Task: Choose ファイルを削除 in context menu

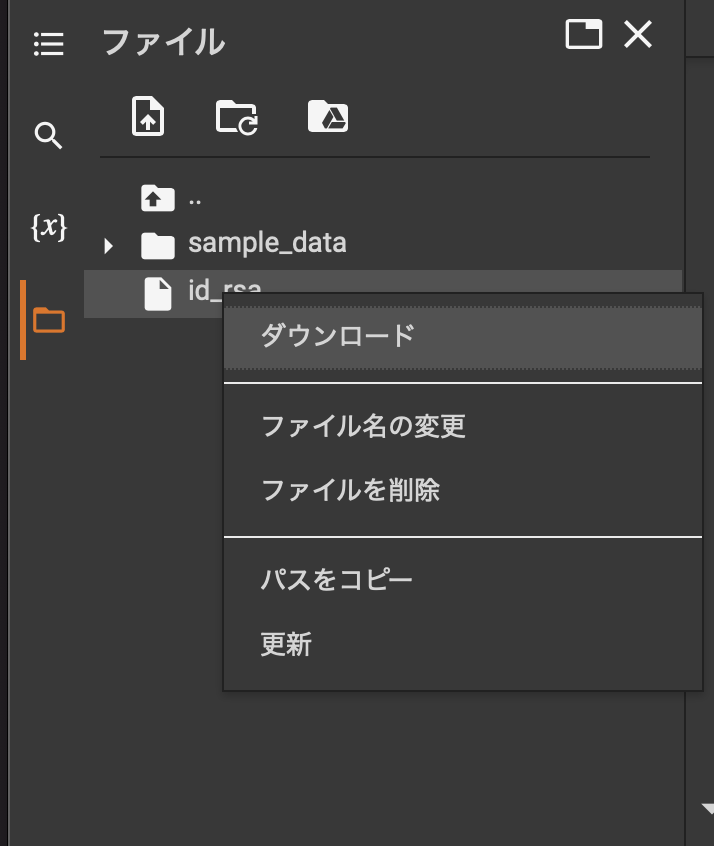Action: coord(350,490)
